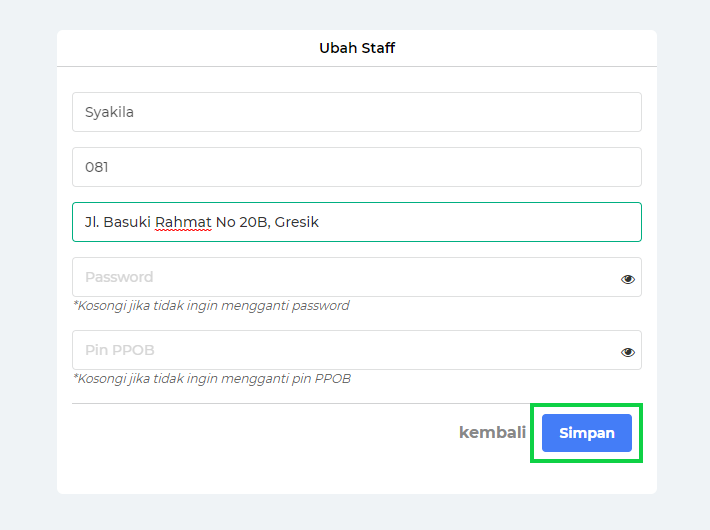This screenshot has width=710, height=530.
Task: Focus the name field containing Syakila
Action: 357,112
